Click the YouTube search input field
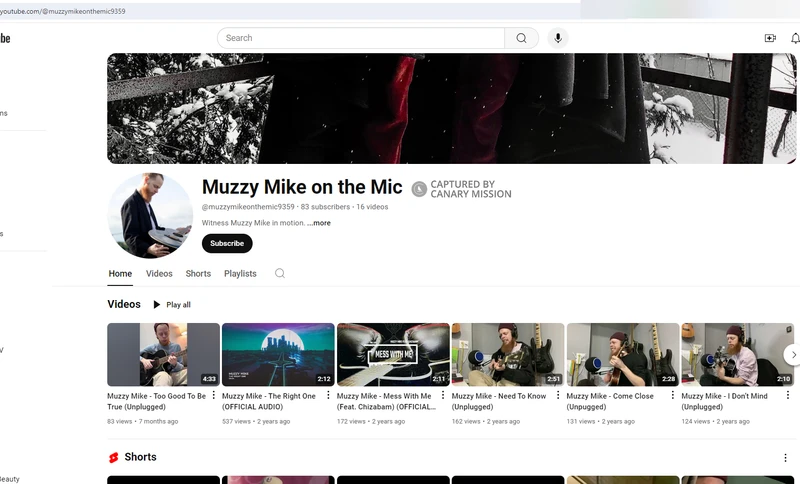800x484 pixels. click(360, 38)
